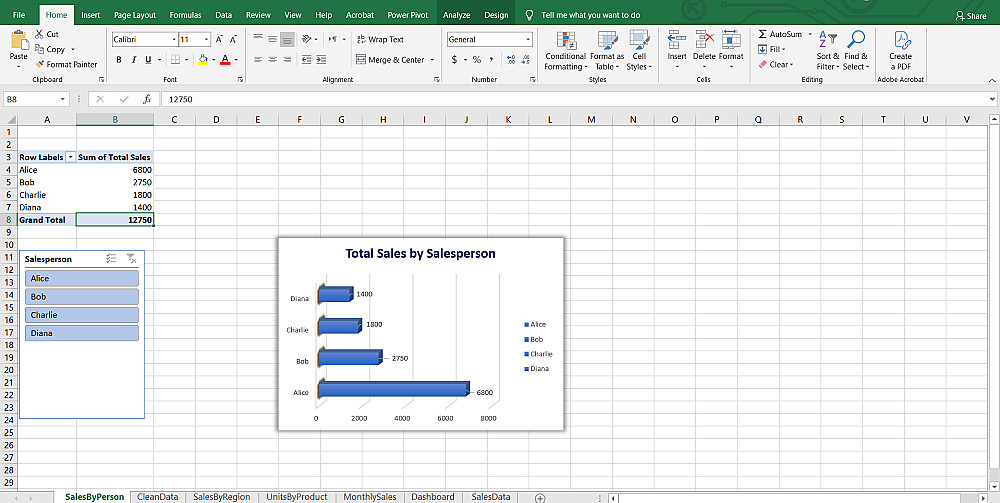Open the SalesByRegion sheet tab
1000x503 pixels.
click(221, 496)
